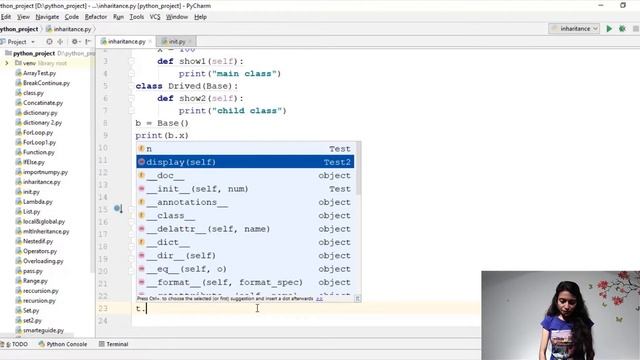Open the VCS menu
The image size is (640, 360).
point(155,17)
